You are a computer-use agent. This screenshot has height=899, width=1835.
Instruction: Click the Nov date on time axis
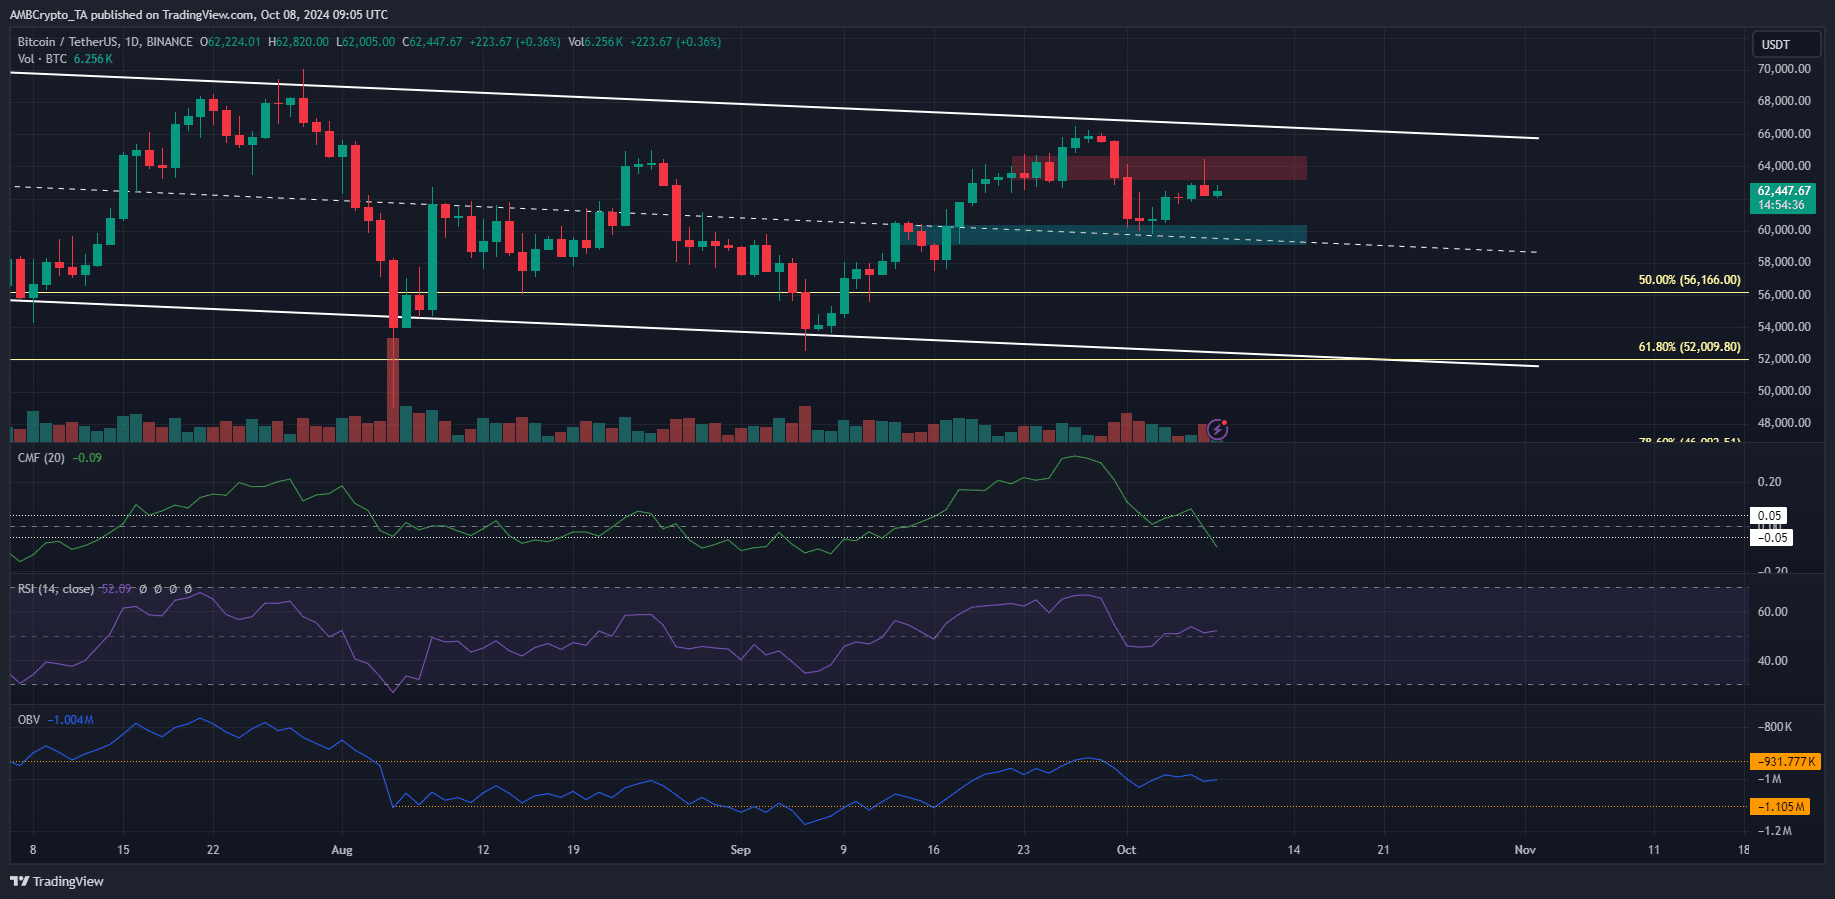(x=1525, y=850)
